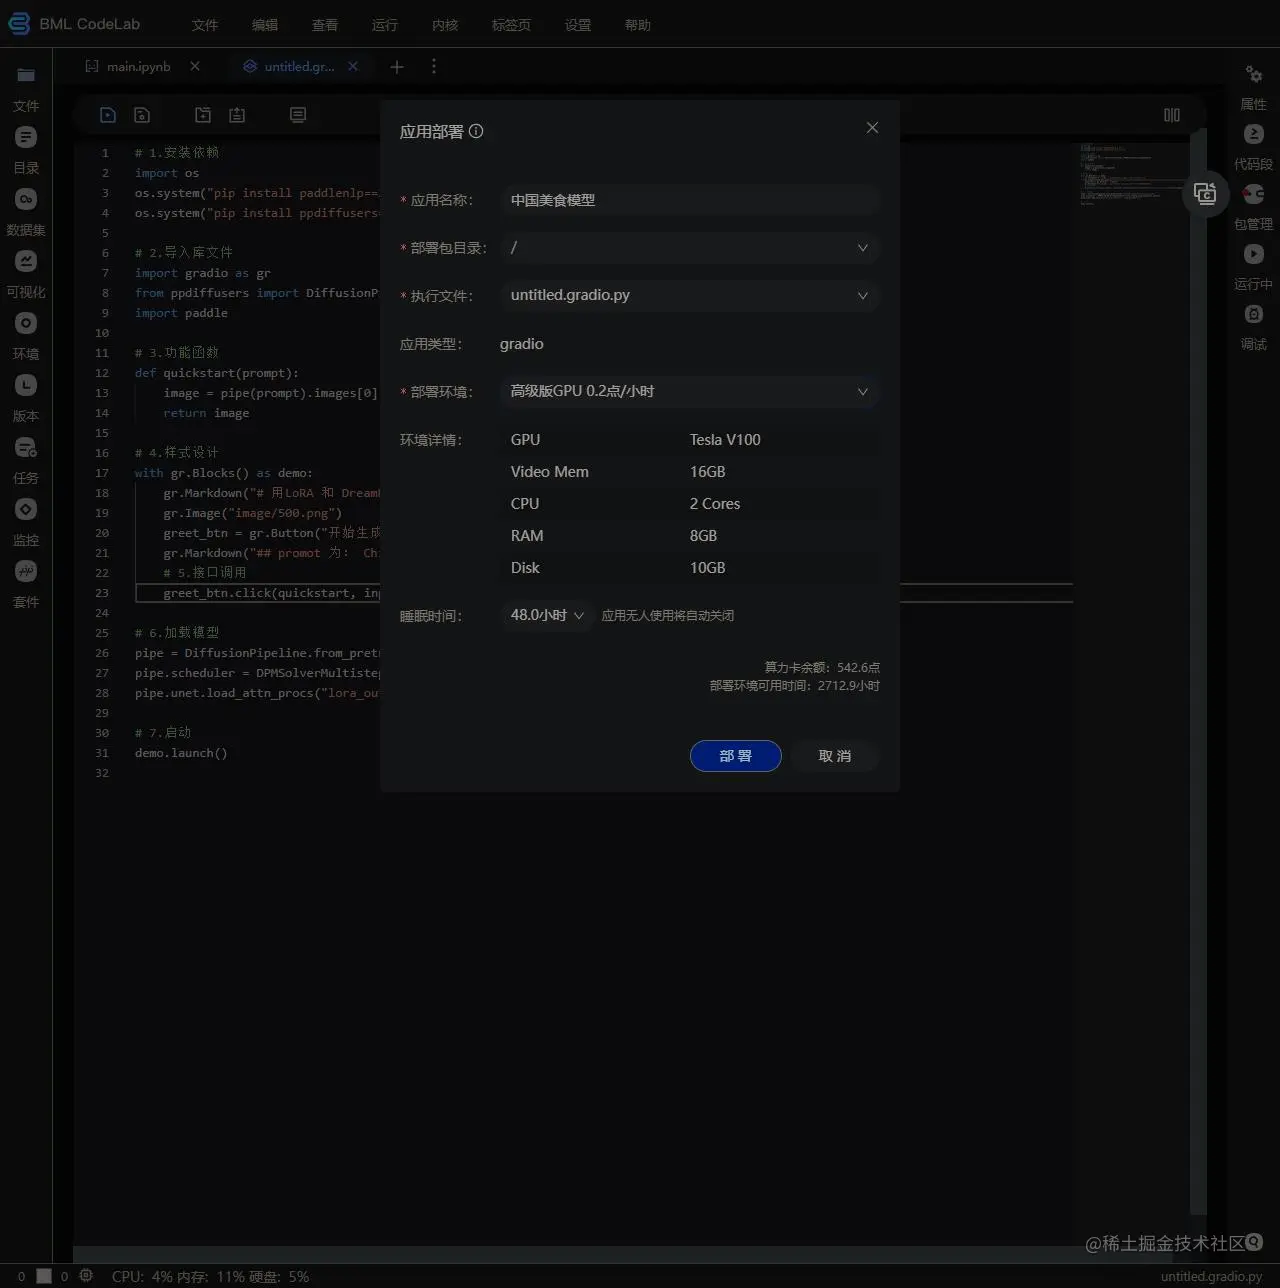Open the 数据集 dataset sidebar icon
Viewport: 1280px width, 1288px height.
(26, 199)
